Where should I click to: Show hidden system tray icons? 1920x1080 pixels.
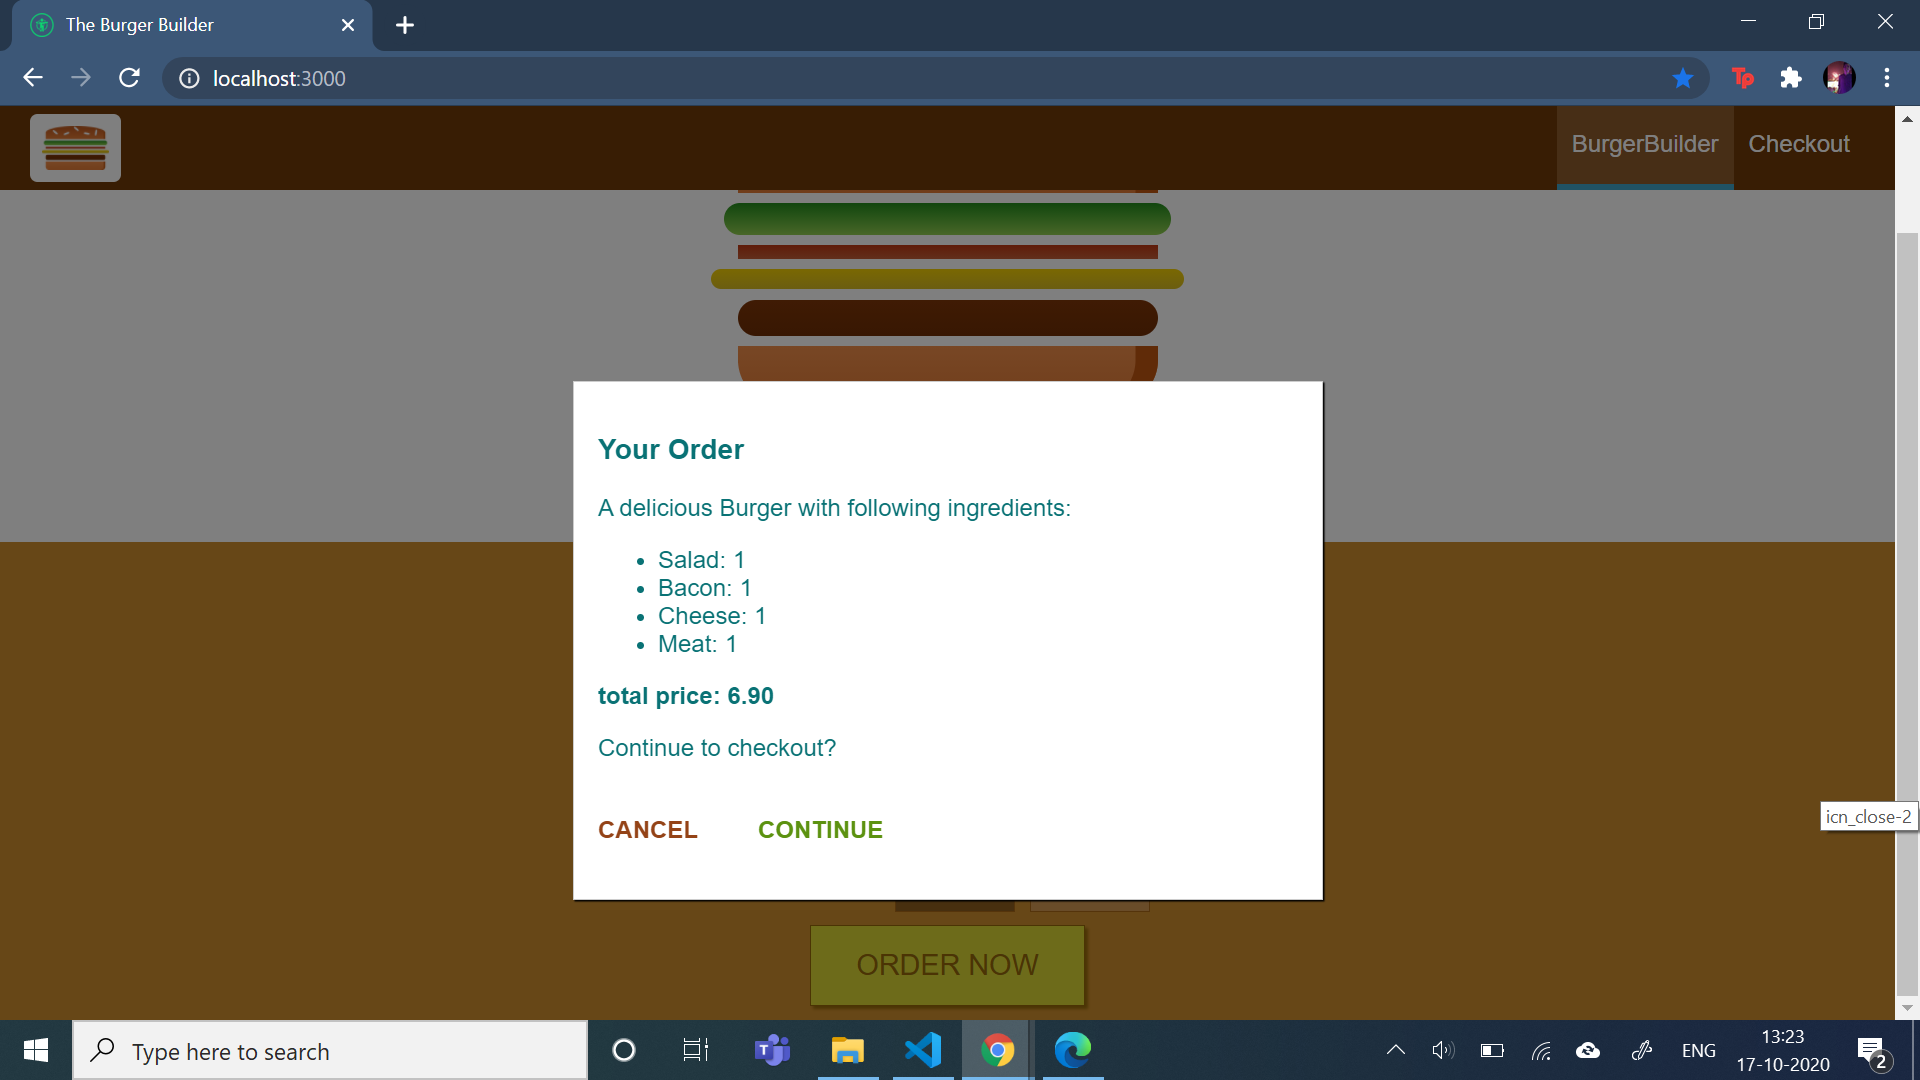[x=1396, y=1050]
